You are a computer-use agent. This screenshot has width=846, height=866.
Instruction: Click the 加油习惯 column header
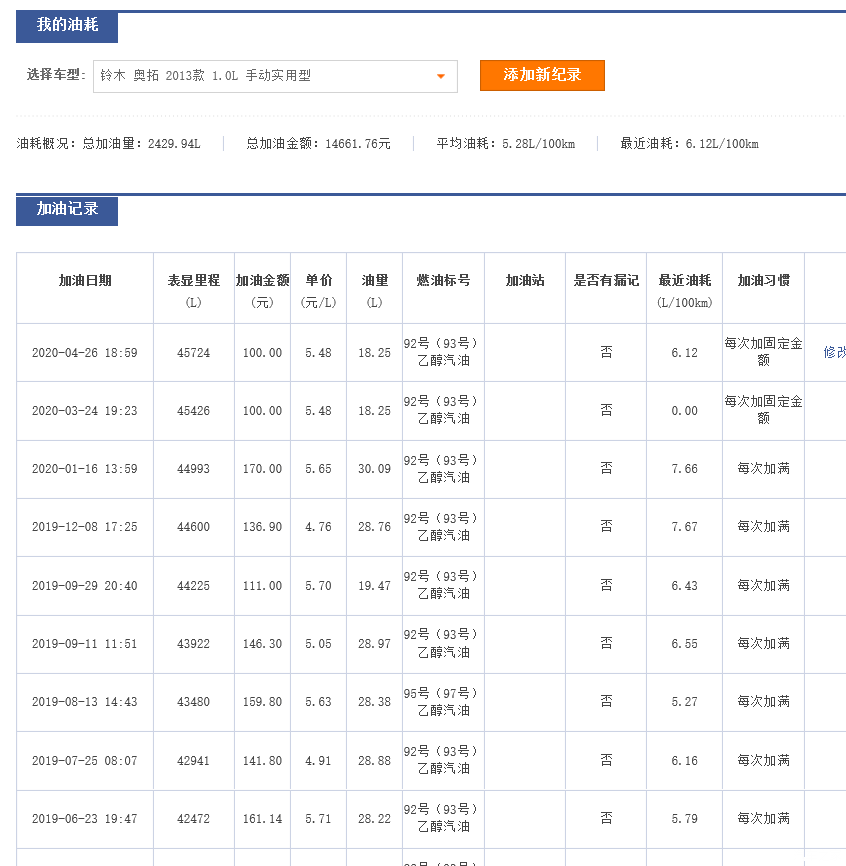point(763,281)
